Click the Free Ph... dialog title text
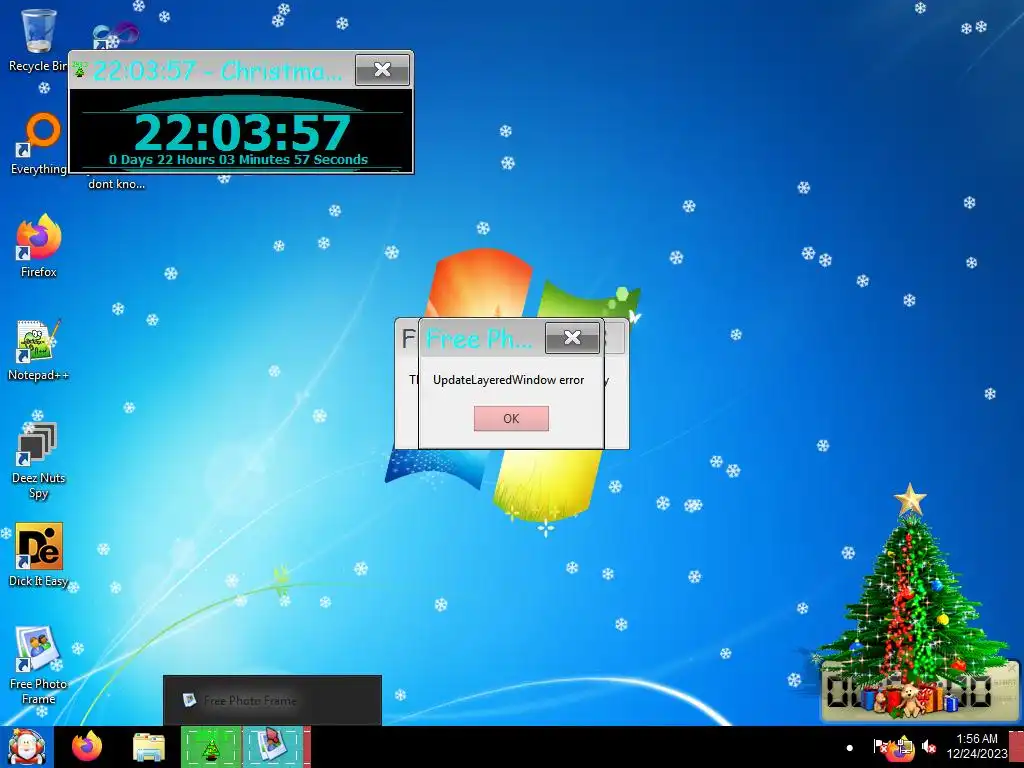The width and height of the screenshot is (1024, 768). [479, 339]
